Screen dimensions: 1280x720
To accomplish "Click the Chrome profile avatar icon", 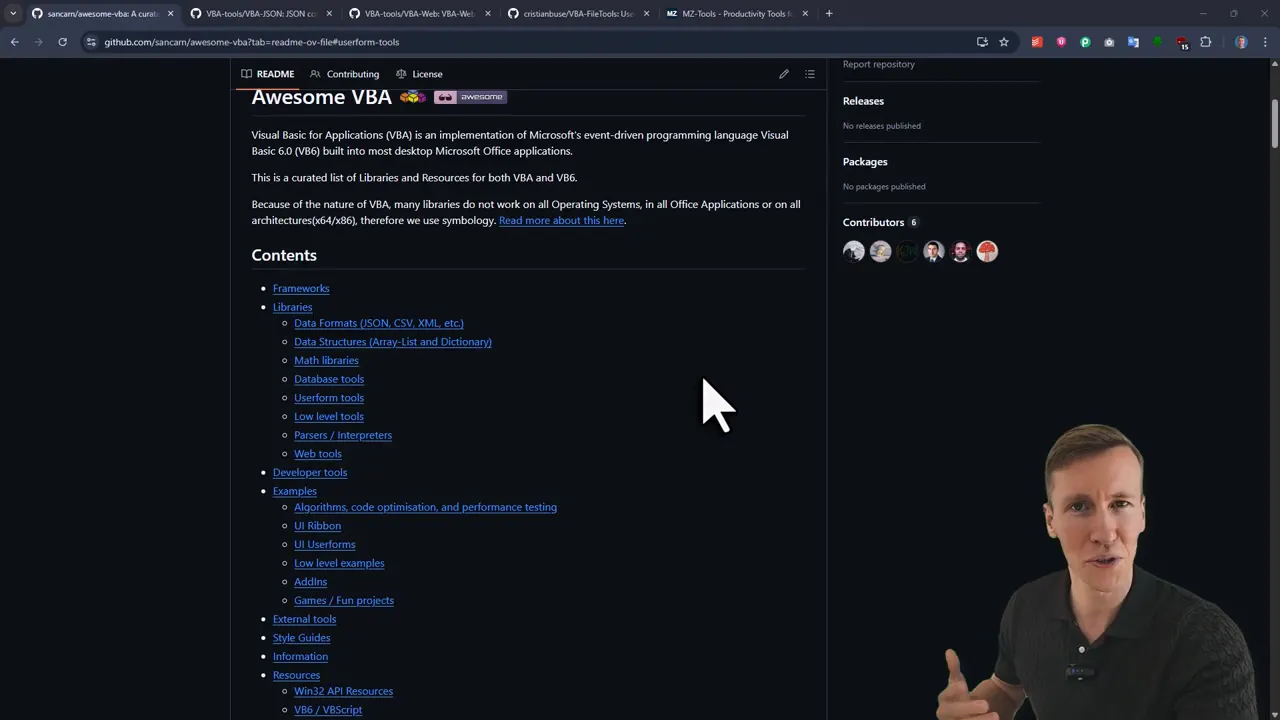I will (1241, 42).
